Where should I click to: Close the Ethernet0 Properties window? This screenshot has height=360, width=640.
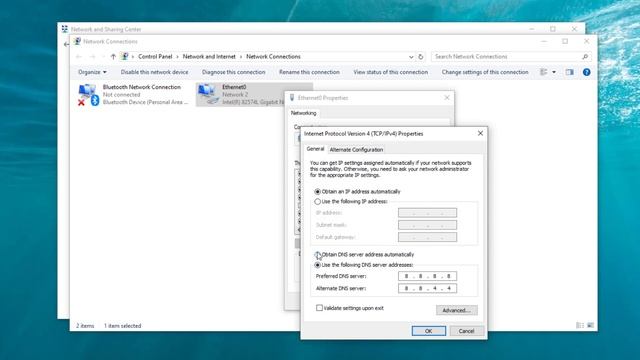tap(447, 98)
